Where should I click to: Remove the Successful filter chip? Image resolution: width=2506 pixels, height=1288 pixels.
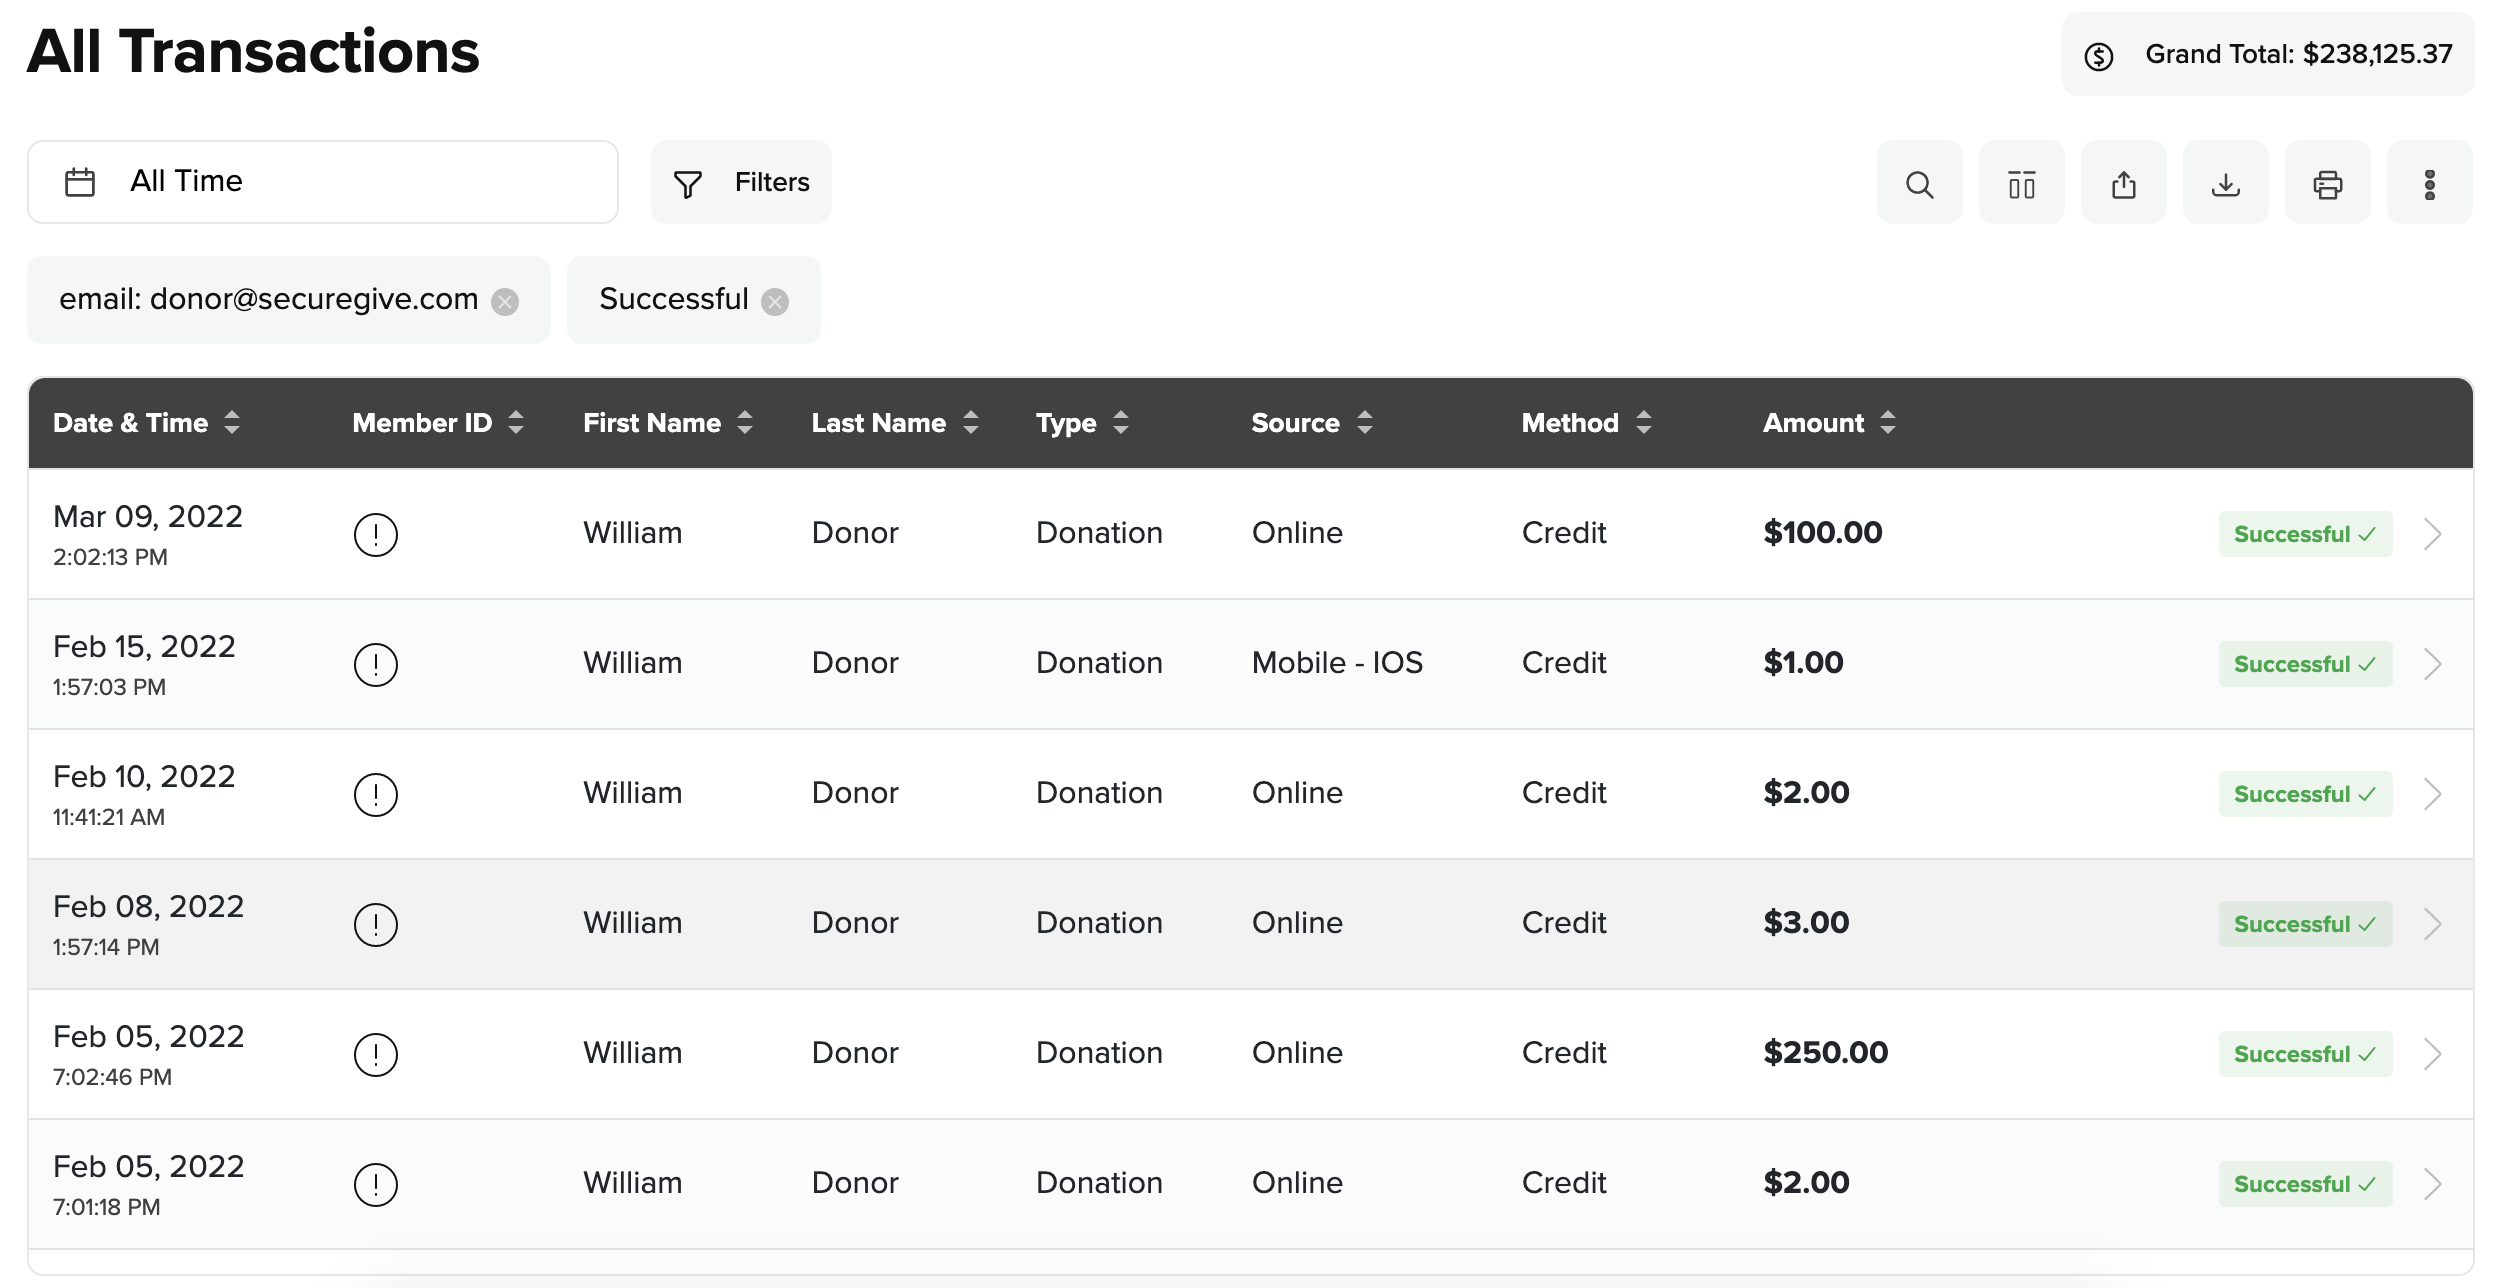point(775,302)
